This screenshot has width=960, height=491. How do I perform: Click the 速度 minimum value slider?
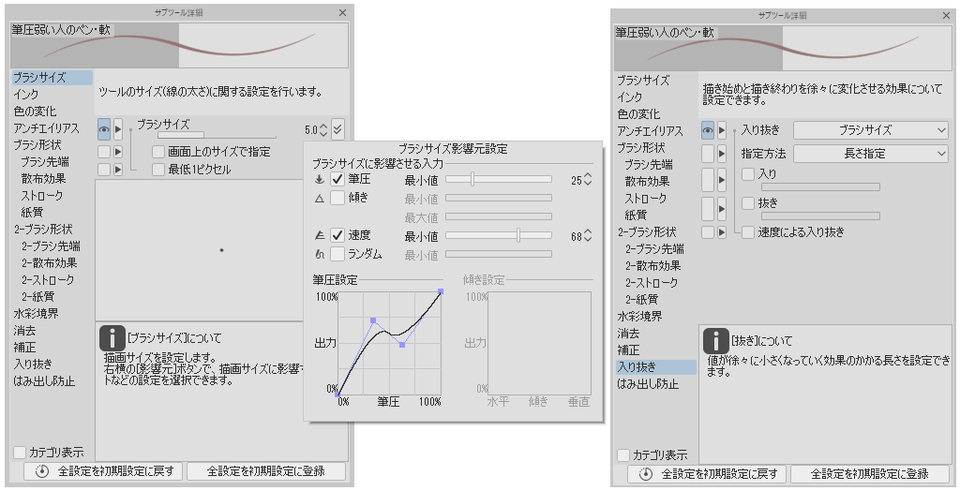pos(498,235)
